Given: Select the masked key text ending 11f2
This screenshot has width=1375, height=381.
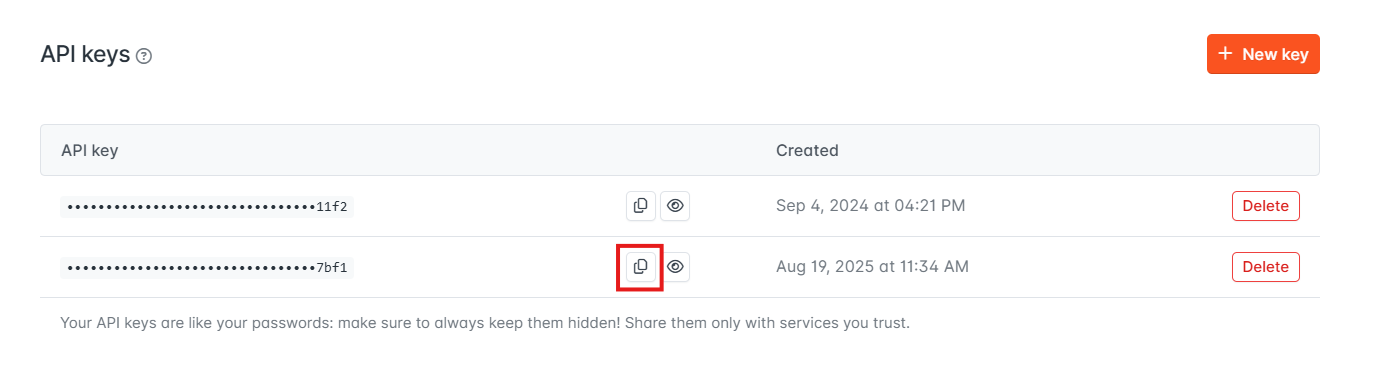Looking at the screenshot, I should (x=207, y=207).
